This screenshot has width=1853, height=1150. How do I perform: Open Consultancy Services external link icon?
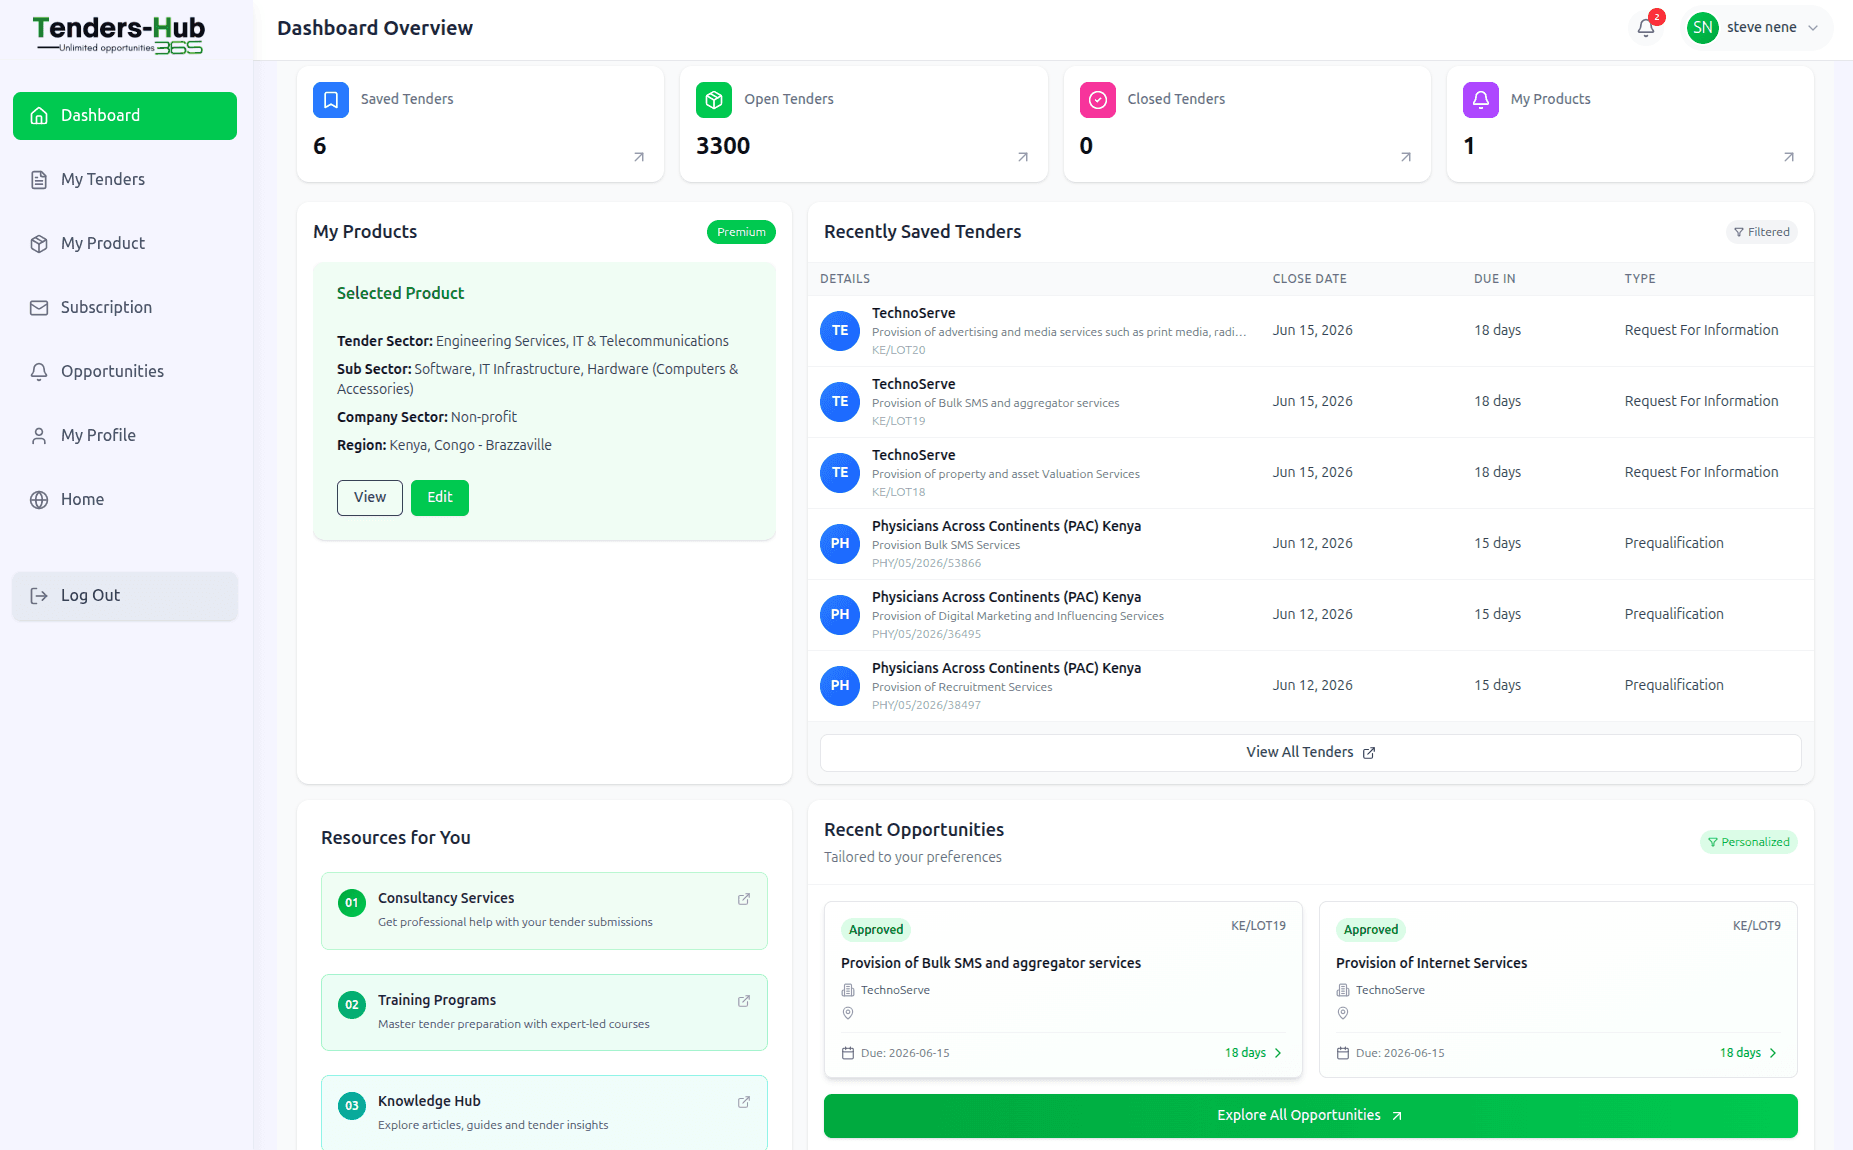point(744,899)
